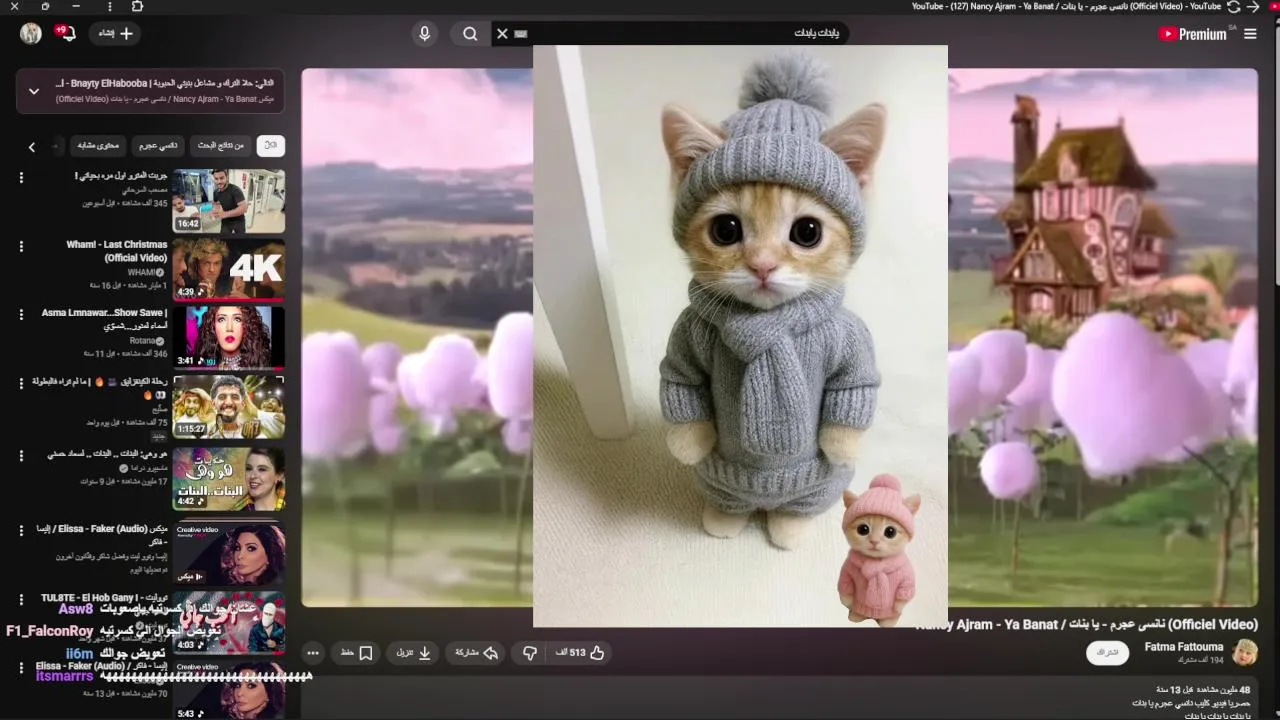Image resolution: width=1280 pixels, height=720 pixels.
Task: Click WHAM! channel name
Action: (x=141, y=272)
